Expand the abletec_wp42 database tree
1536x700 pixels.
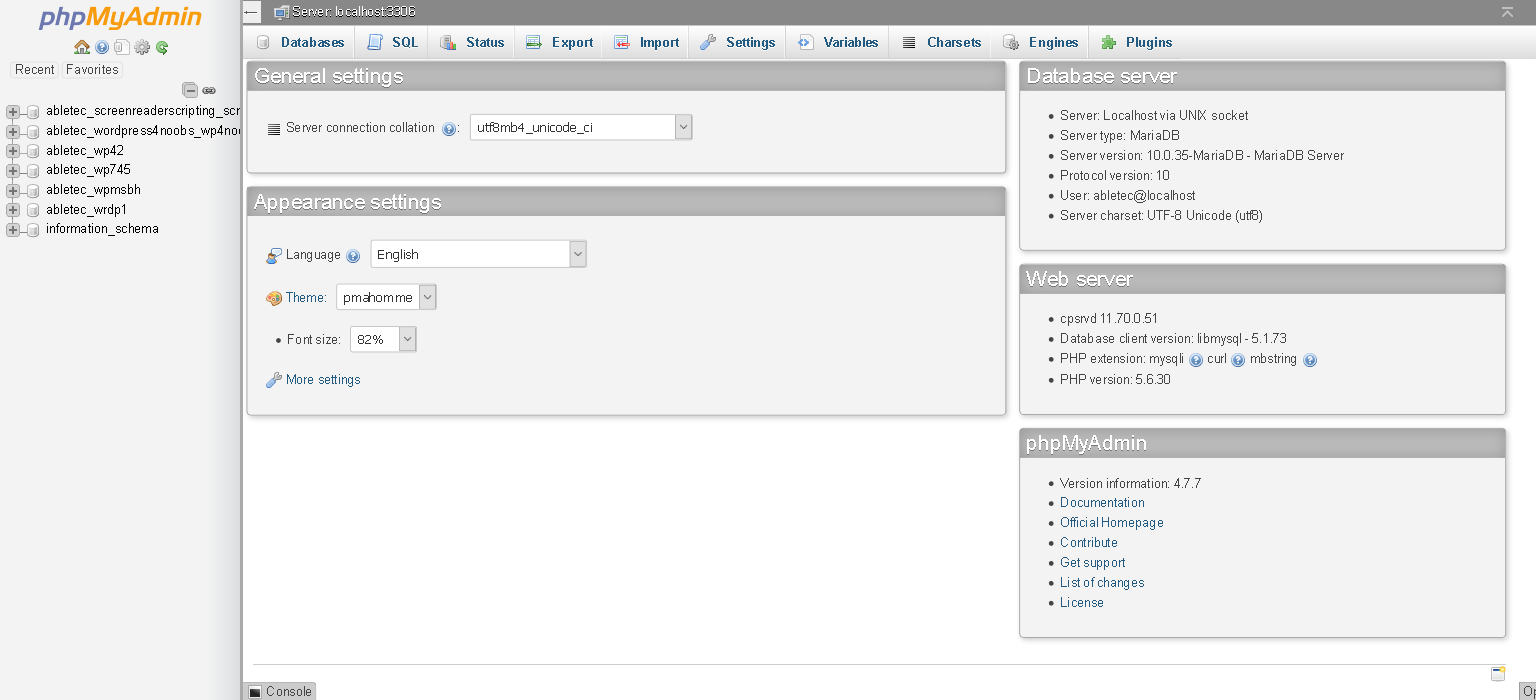tap(13, 151)
